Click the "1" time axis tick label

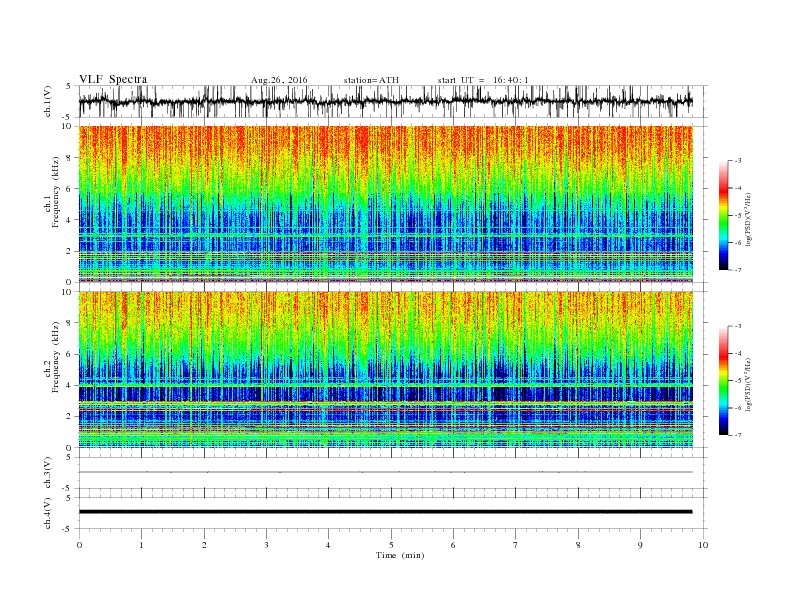click(x=141, y=545)
